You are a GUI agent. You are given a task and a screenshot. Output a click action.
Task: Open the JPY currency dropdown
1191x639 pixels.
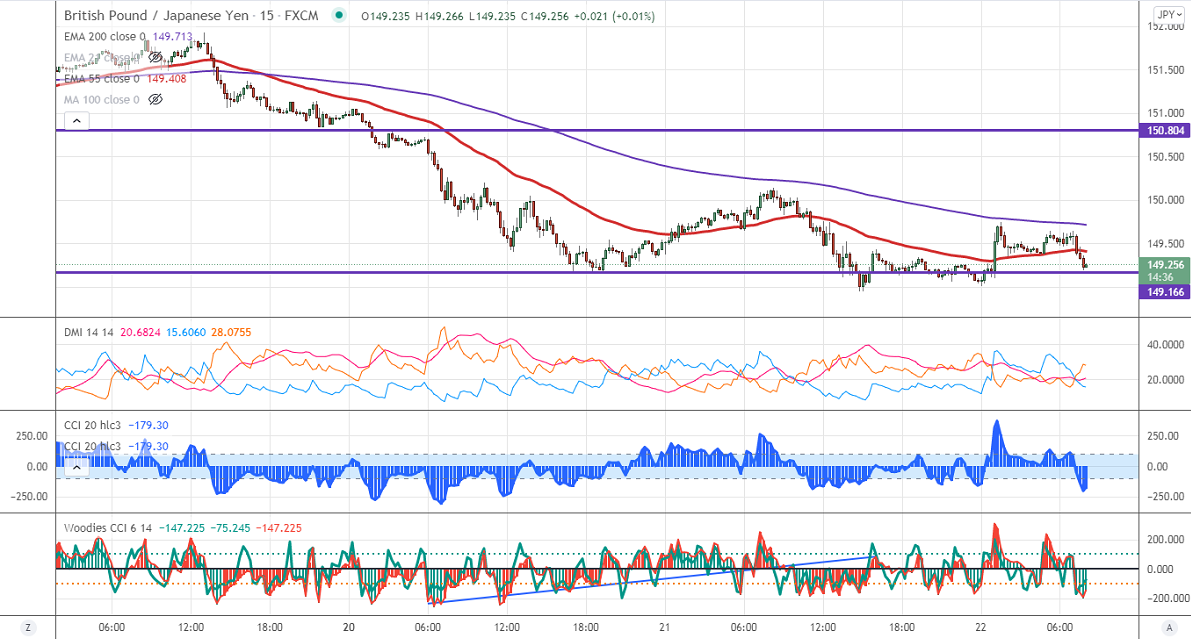tap(1167, 14)
